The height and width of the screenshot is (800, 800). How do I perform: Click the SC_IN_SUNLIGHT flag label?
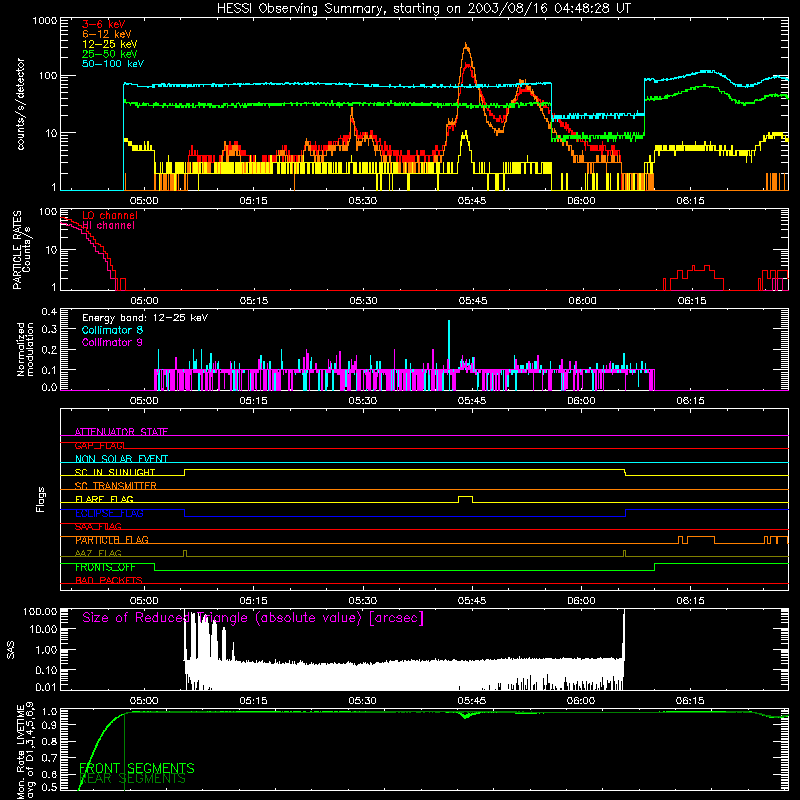point(115,472)
